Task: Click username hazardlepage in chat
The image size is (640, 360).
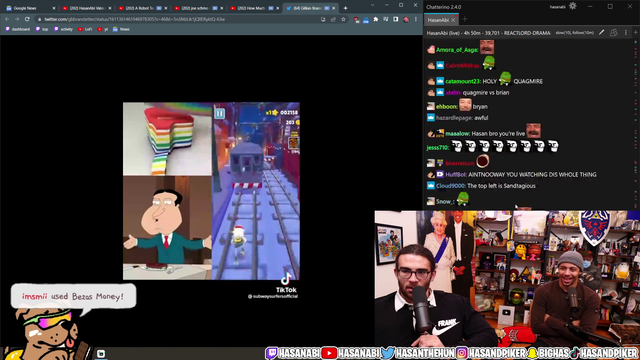Action: click(x=454, y=118)
